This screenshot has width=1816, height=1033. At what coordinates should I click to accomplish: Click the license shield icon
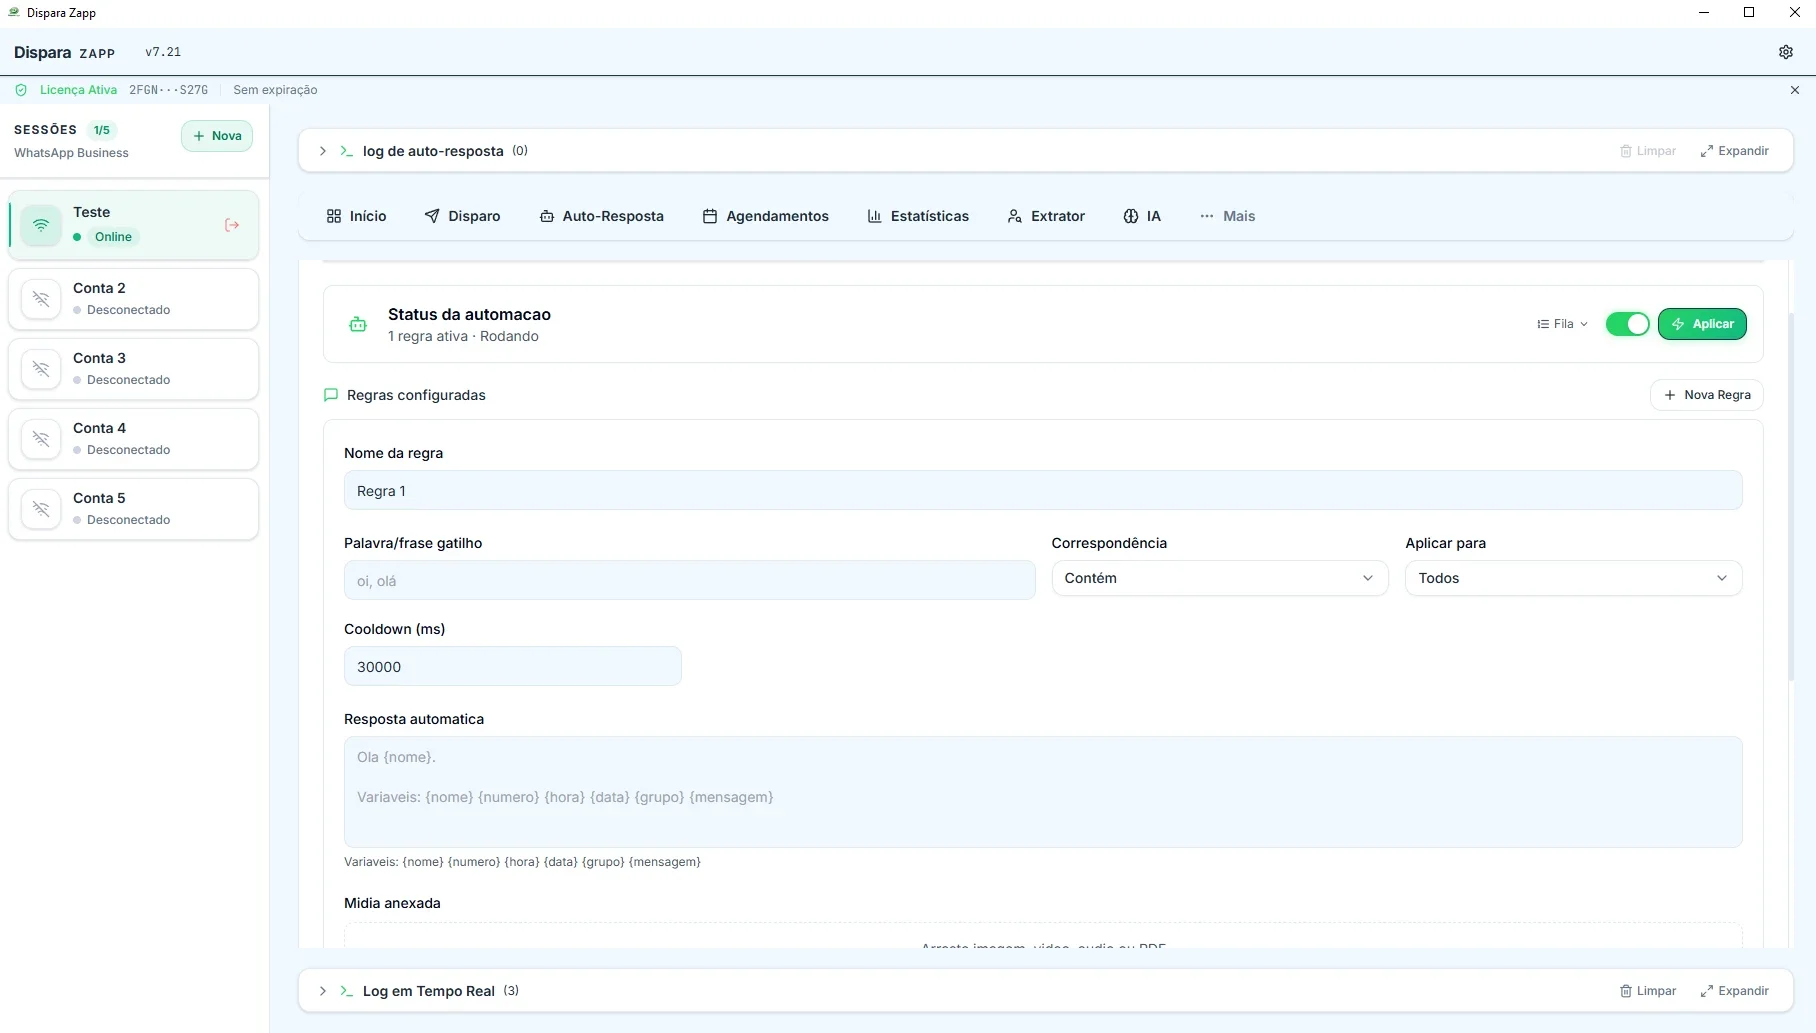(x=21, y=90)
